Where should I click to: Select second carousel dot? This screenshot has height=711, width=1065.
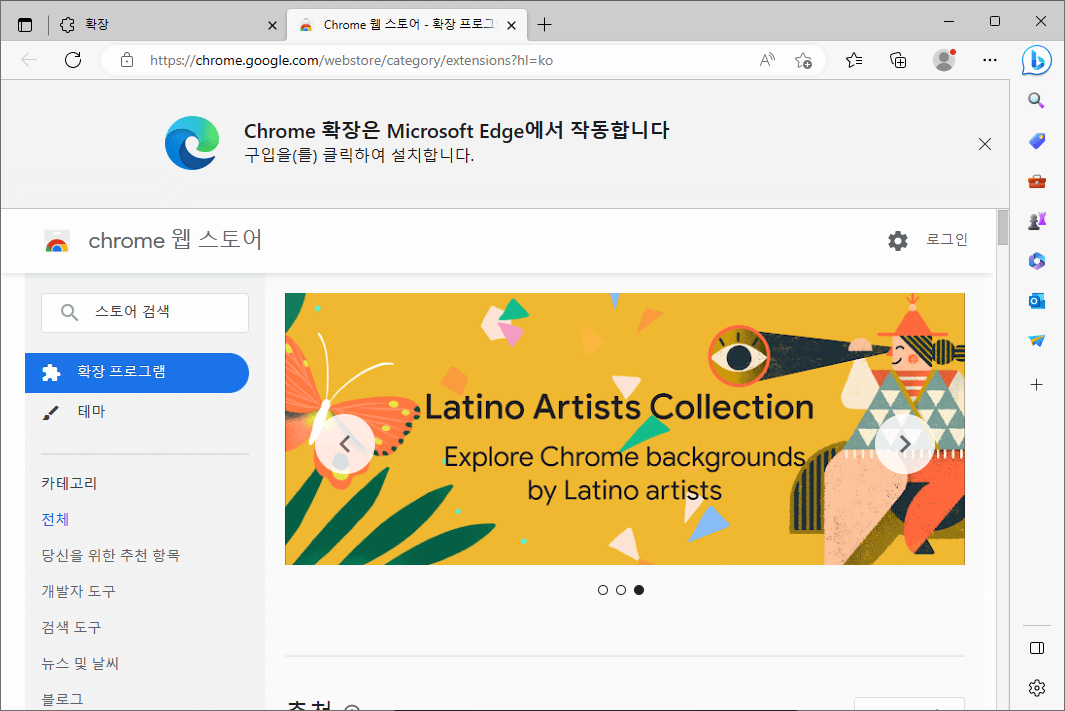click(x=621, y=590)
